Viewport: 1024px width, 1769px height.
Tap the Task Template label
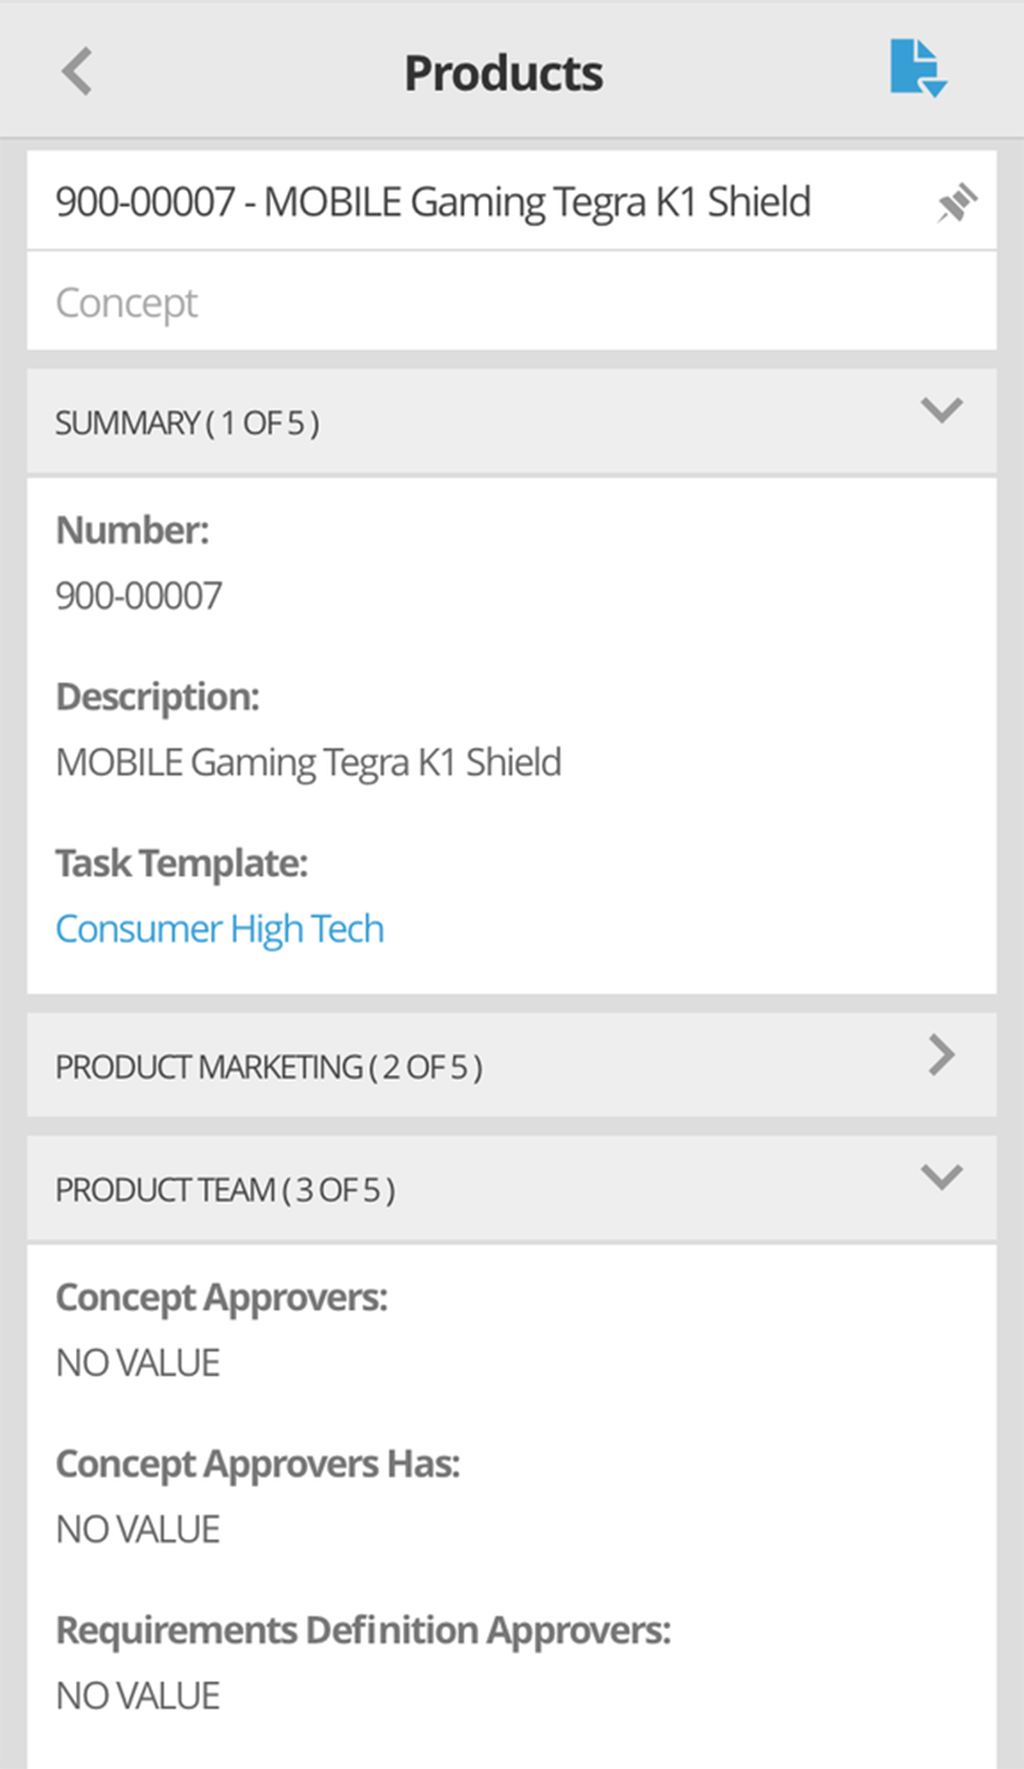(182, 863)
